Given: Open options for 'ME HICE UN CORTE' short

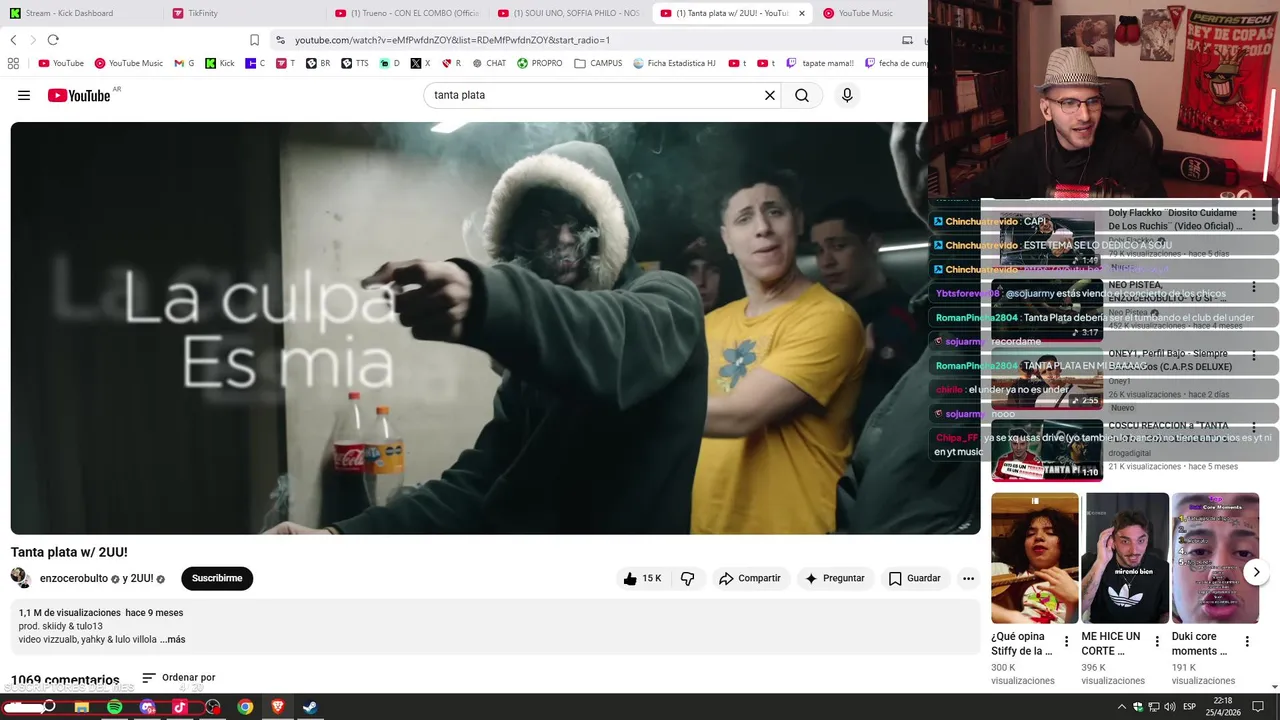Looking at the screenshot, I should [1157, 641].
